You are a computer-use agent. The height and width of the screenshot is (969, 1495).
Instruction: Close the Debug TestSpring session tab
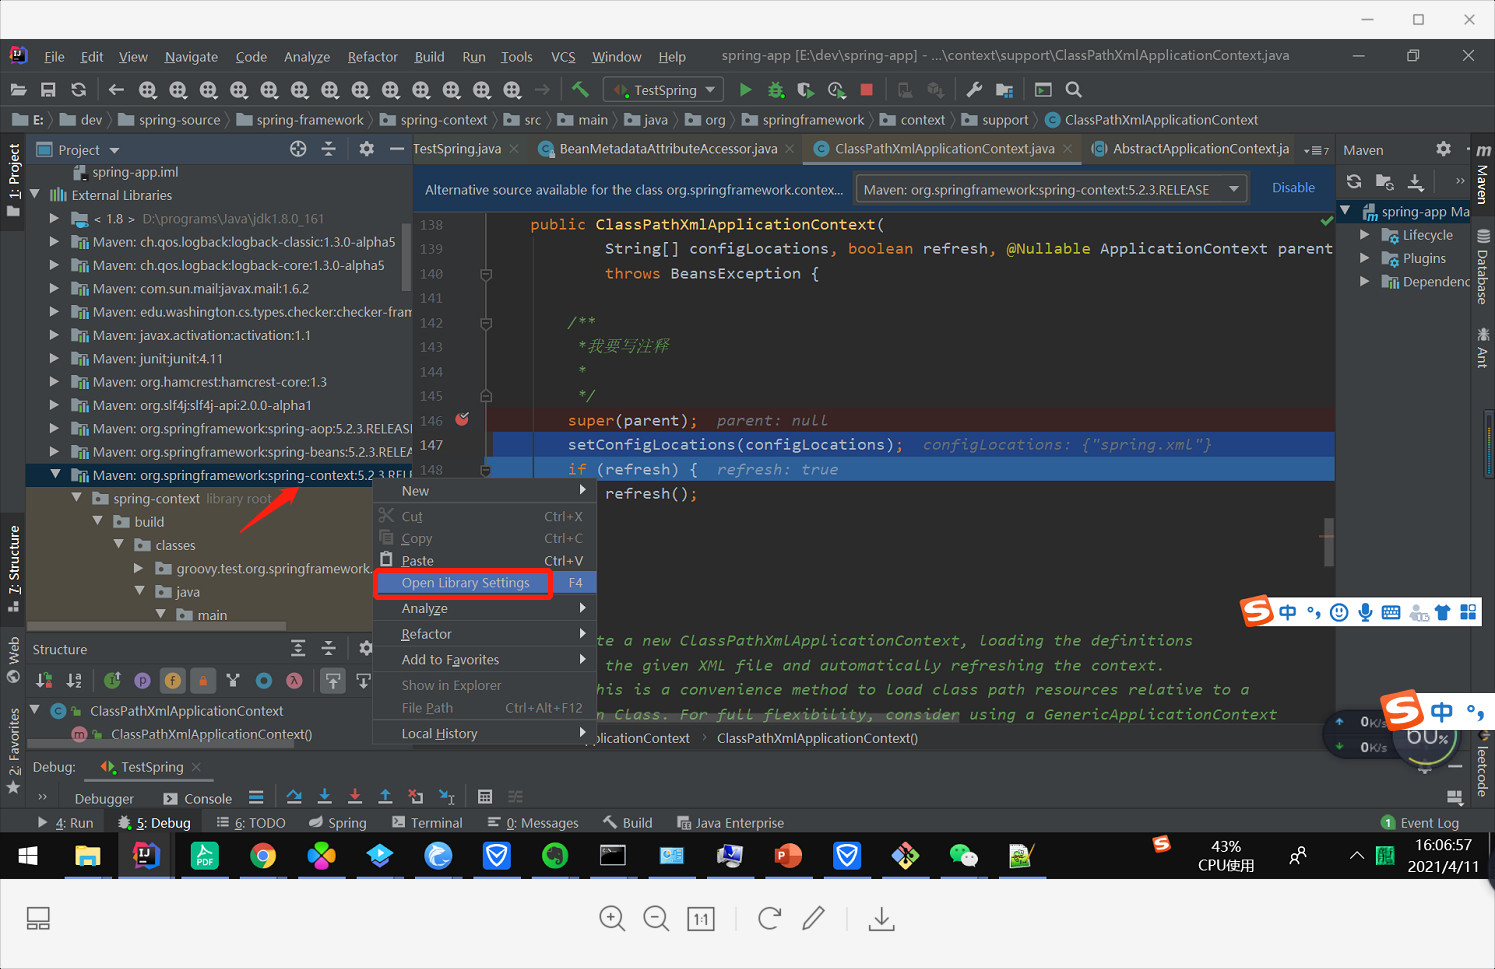[x=197, y=767]
